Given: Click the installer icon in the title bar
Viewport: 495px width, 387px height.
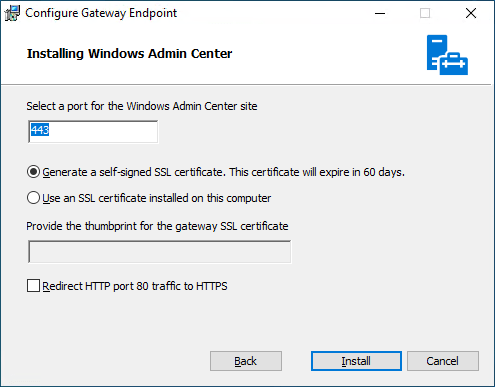Looking at the screenshot, I should tap(12, 13).
